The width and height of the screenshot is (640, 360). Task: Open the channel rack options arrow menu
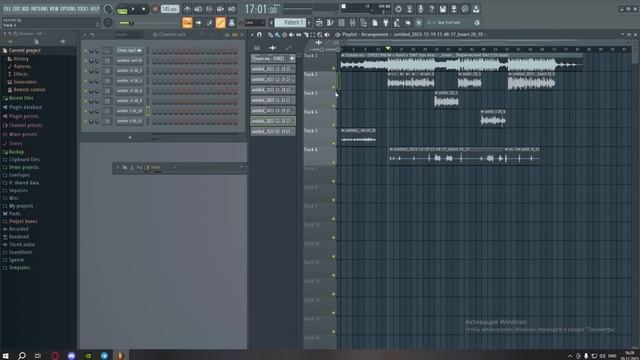click(85, 35)
